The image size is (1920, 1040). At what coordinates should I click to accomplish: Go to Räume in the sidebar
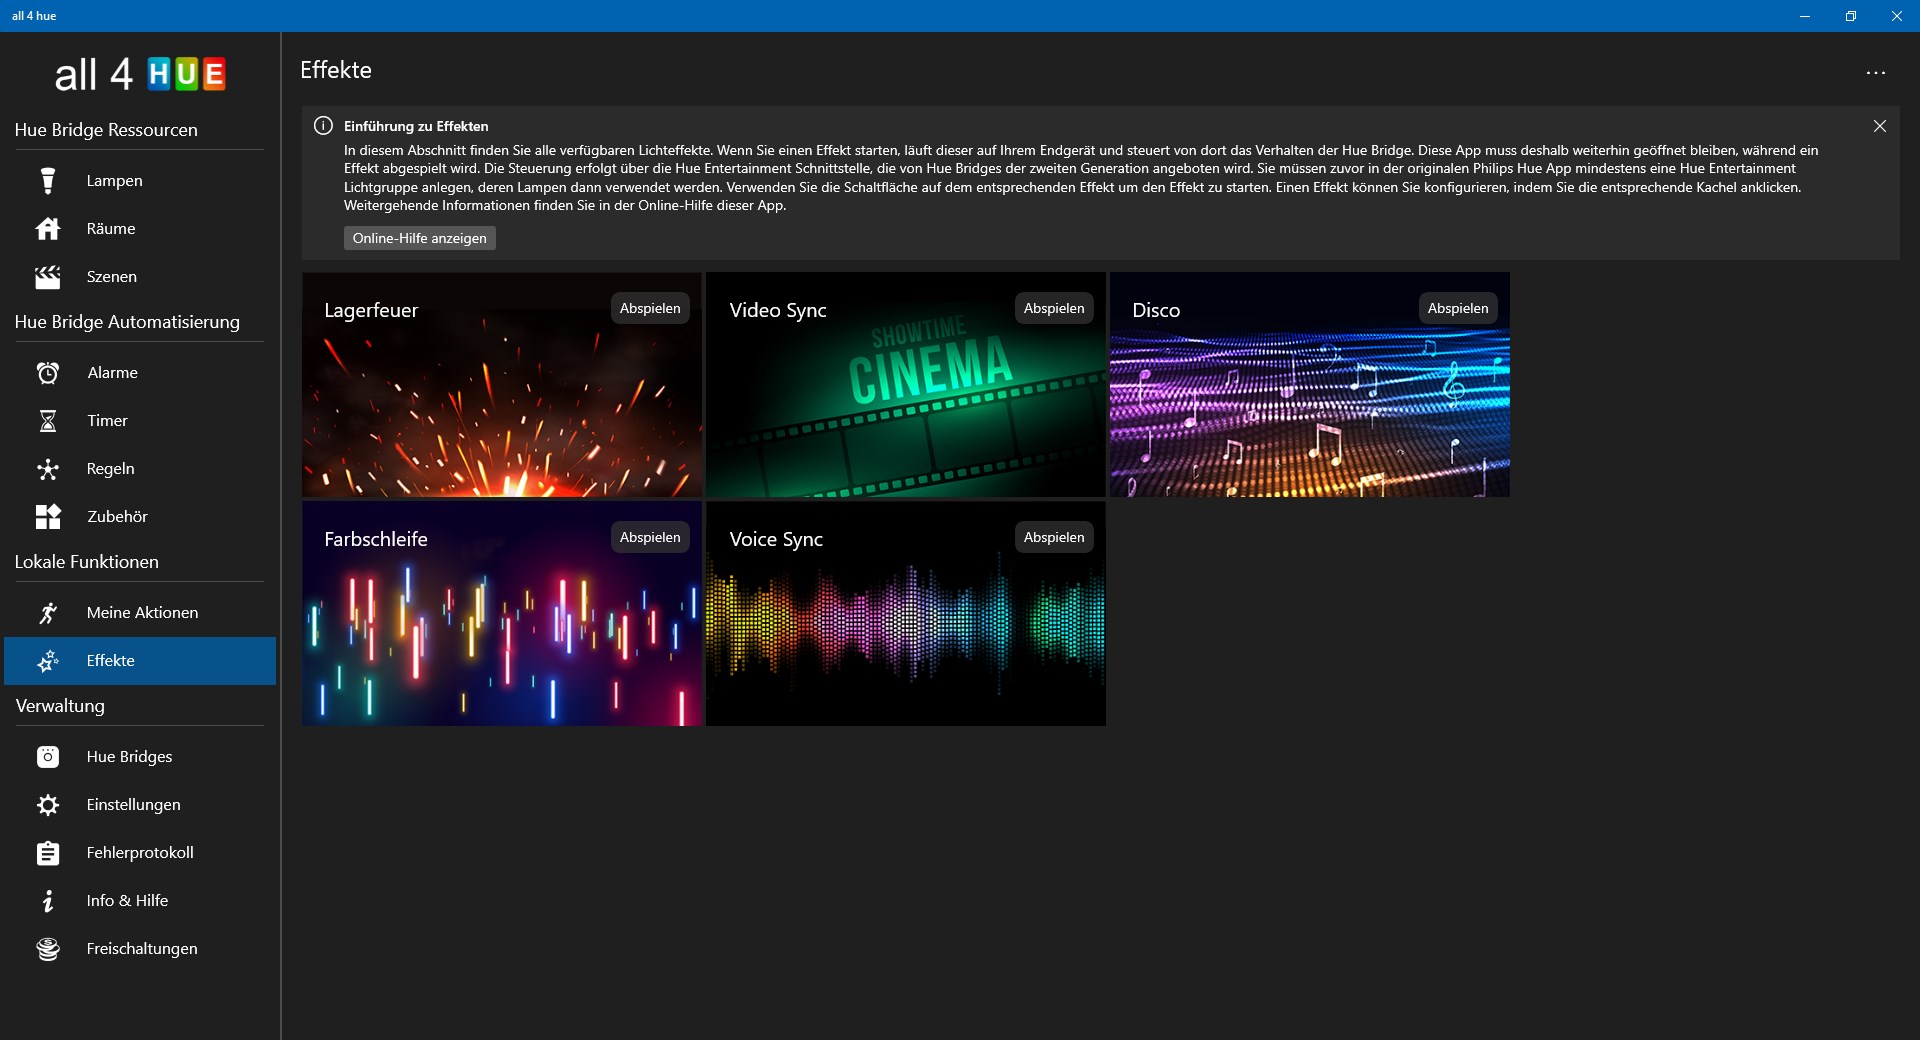tap(140, 229)
